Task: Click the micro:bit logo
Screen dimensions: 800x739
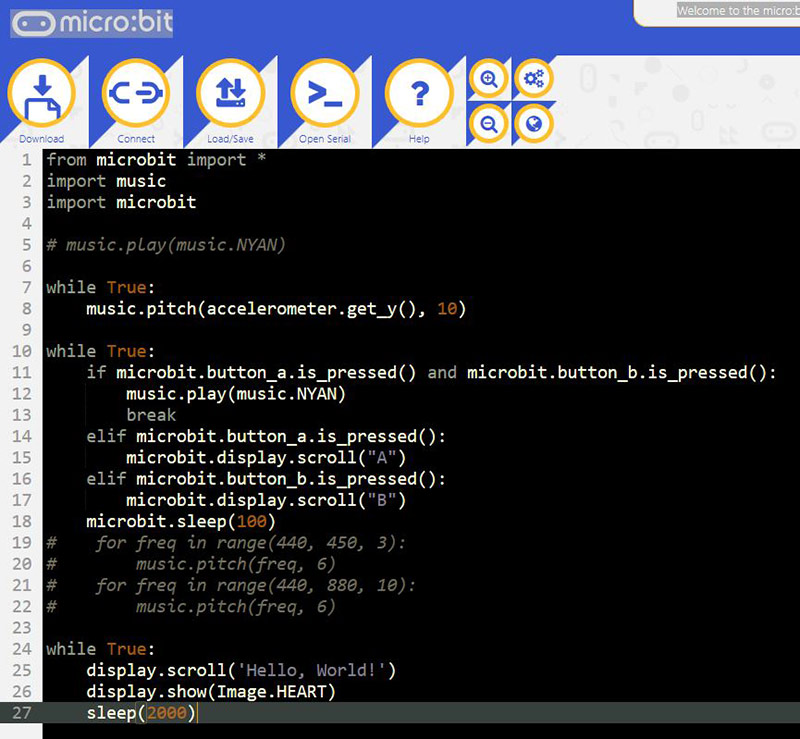Action: pos(92,22)
